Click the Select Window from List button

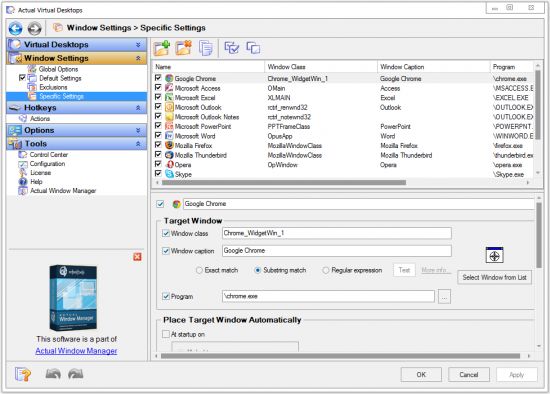pyautogui.click(x=494, y=277)
